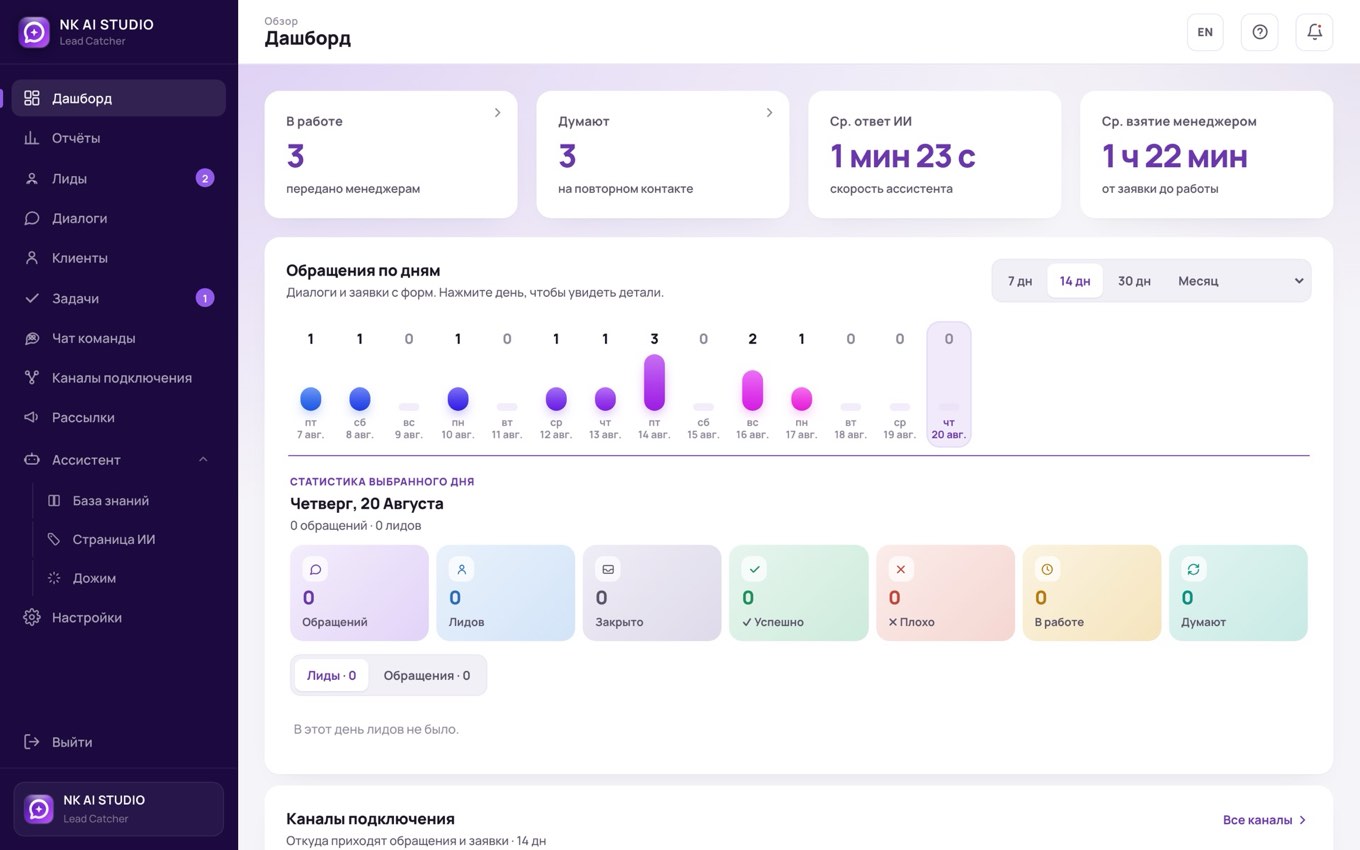
Task: Select the 7 дн period tab
Action: coord(1020,281)
